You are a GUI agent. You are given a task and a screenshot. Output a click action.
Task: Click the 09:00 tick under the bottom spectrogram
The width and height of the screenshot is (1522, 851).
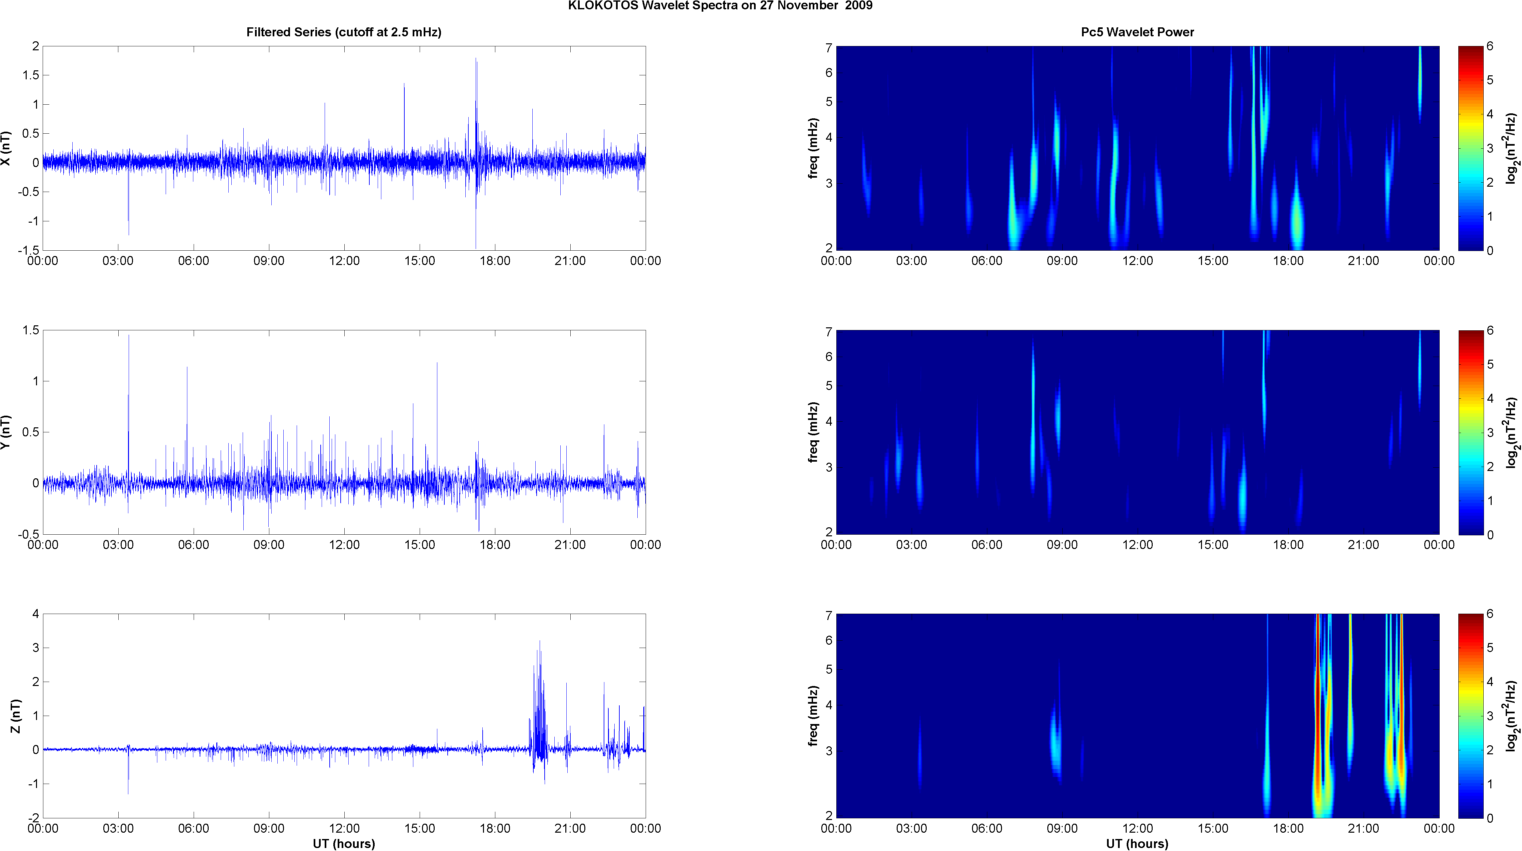[x=1062, y=828]
